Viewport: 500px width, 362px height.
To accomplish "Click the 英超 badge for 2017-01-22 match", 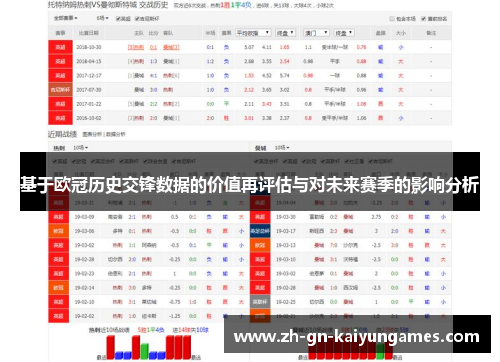I will pos(60,104).
